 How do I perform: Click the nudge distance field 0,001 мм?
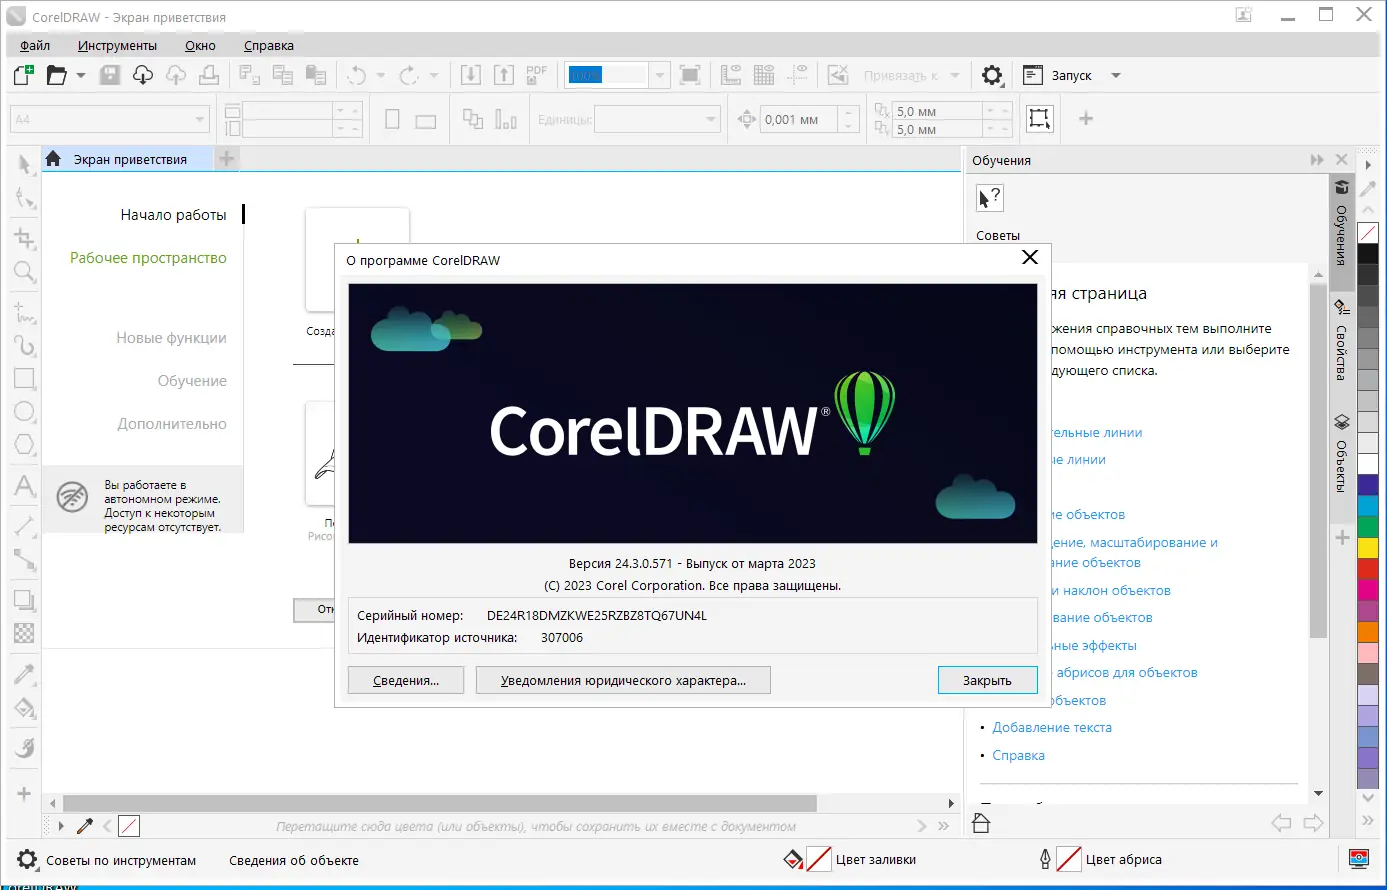coord(798,120)
